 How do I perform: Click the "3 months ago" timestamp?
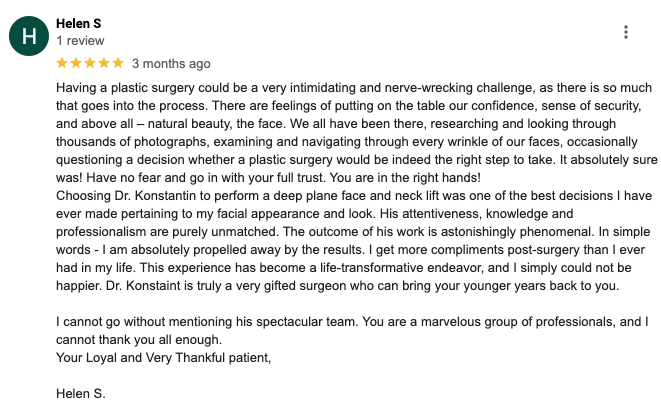click(x=171, y=64)
